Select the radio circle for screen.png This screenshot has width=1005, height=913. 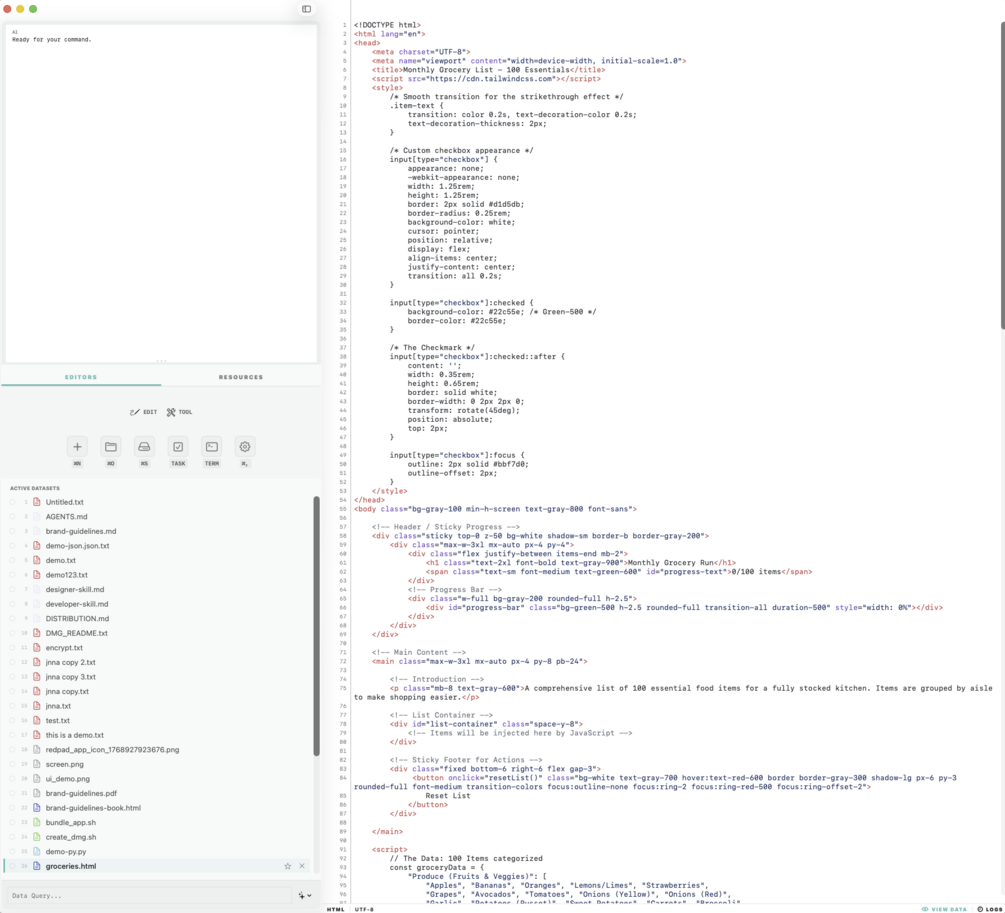12,764
